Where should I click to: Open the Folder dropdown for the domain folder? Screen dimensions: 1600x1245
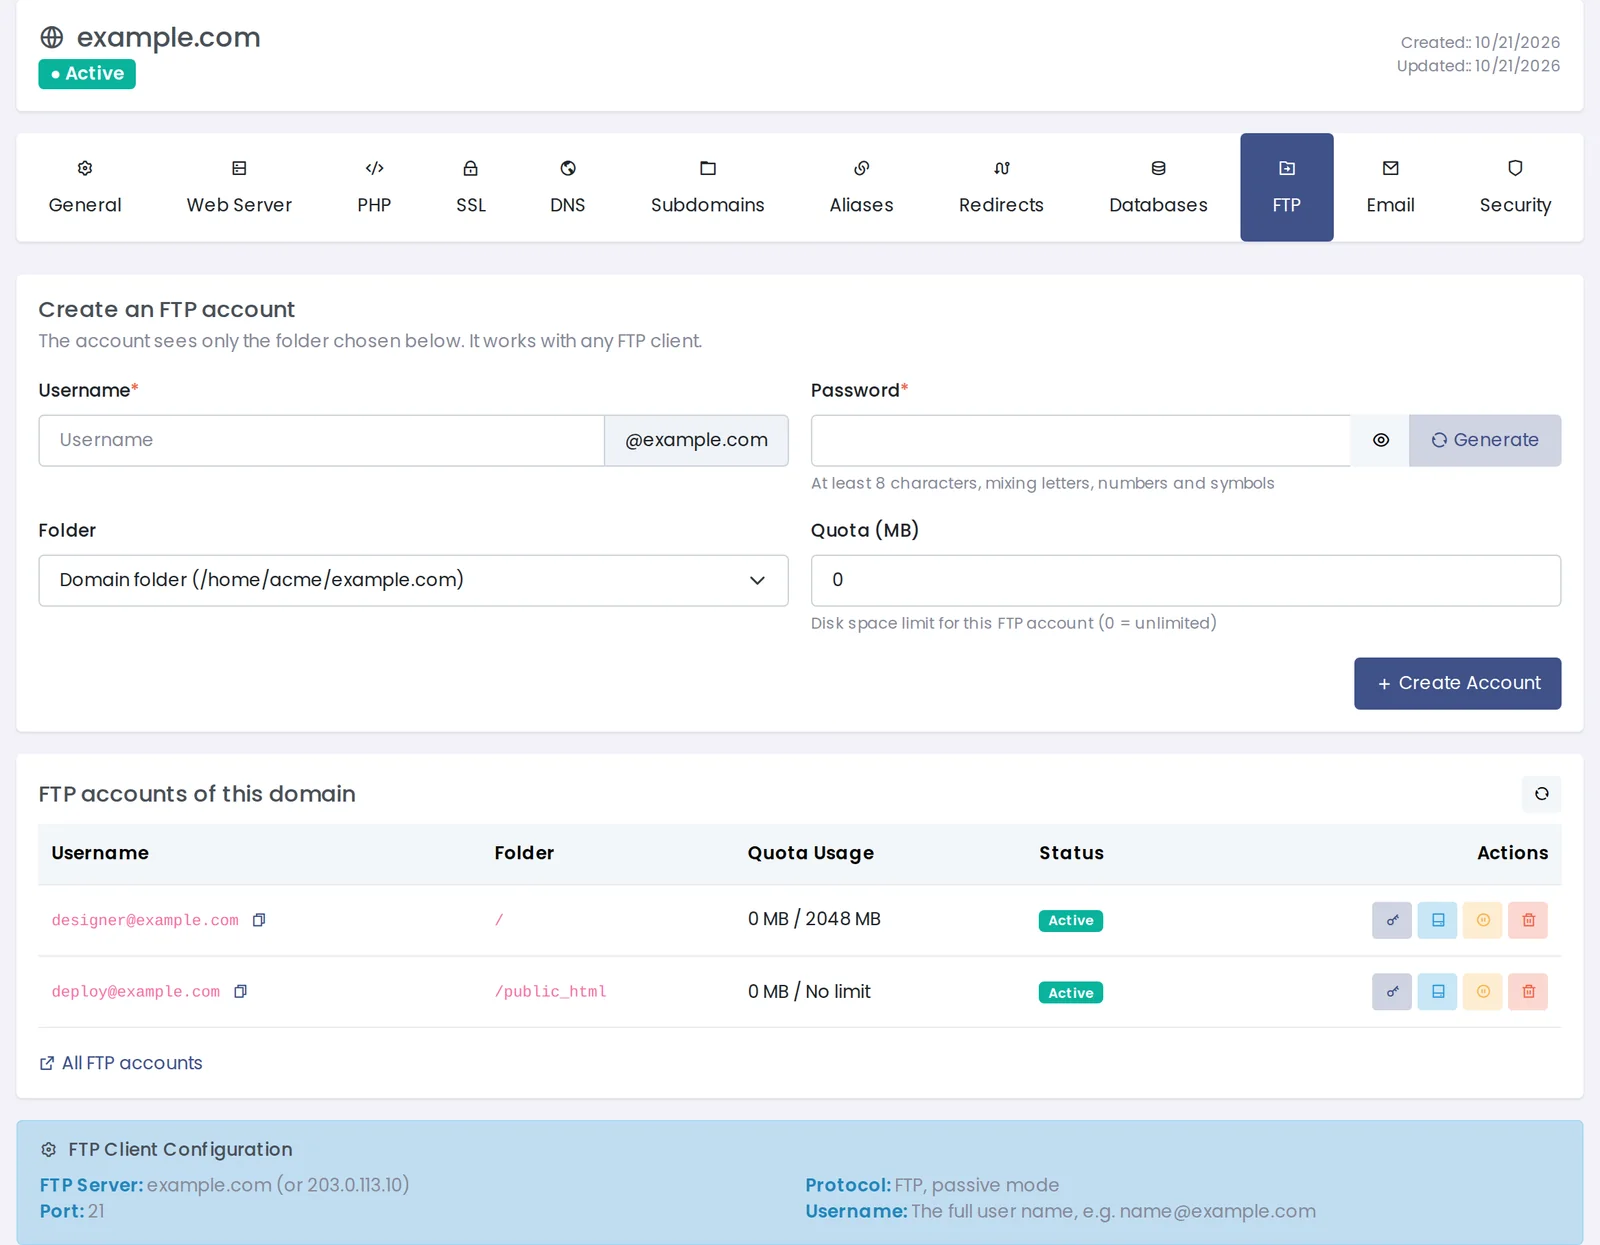(x=413, y=580)
